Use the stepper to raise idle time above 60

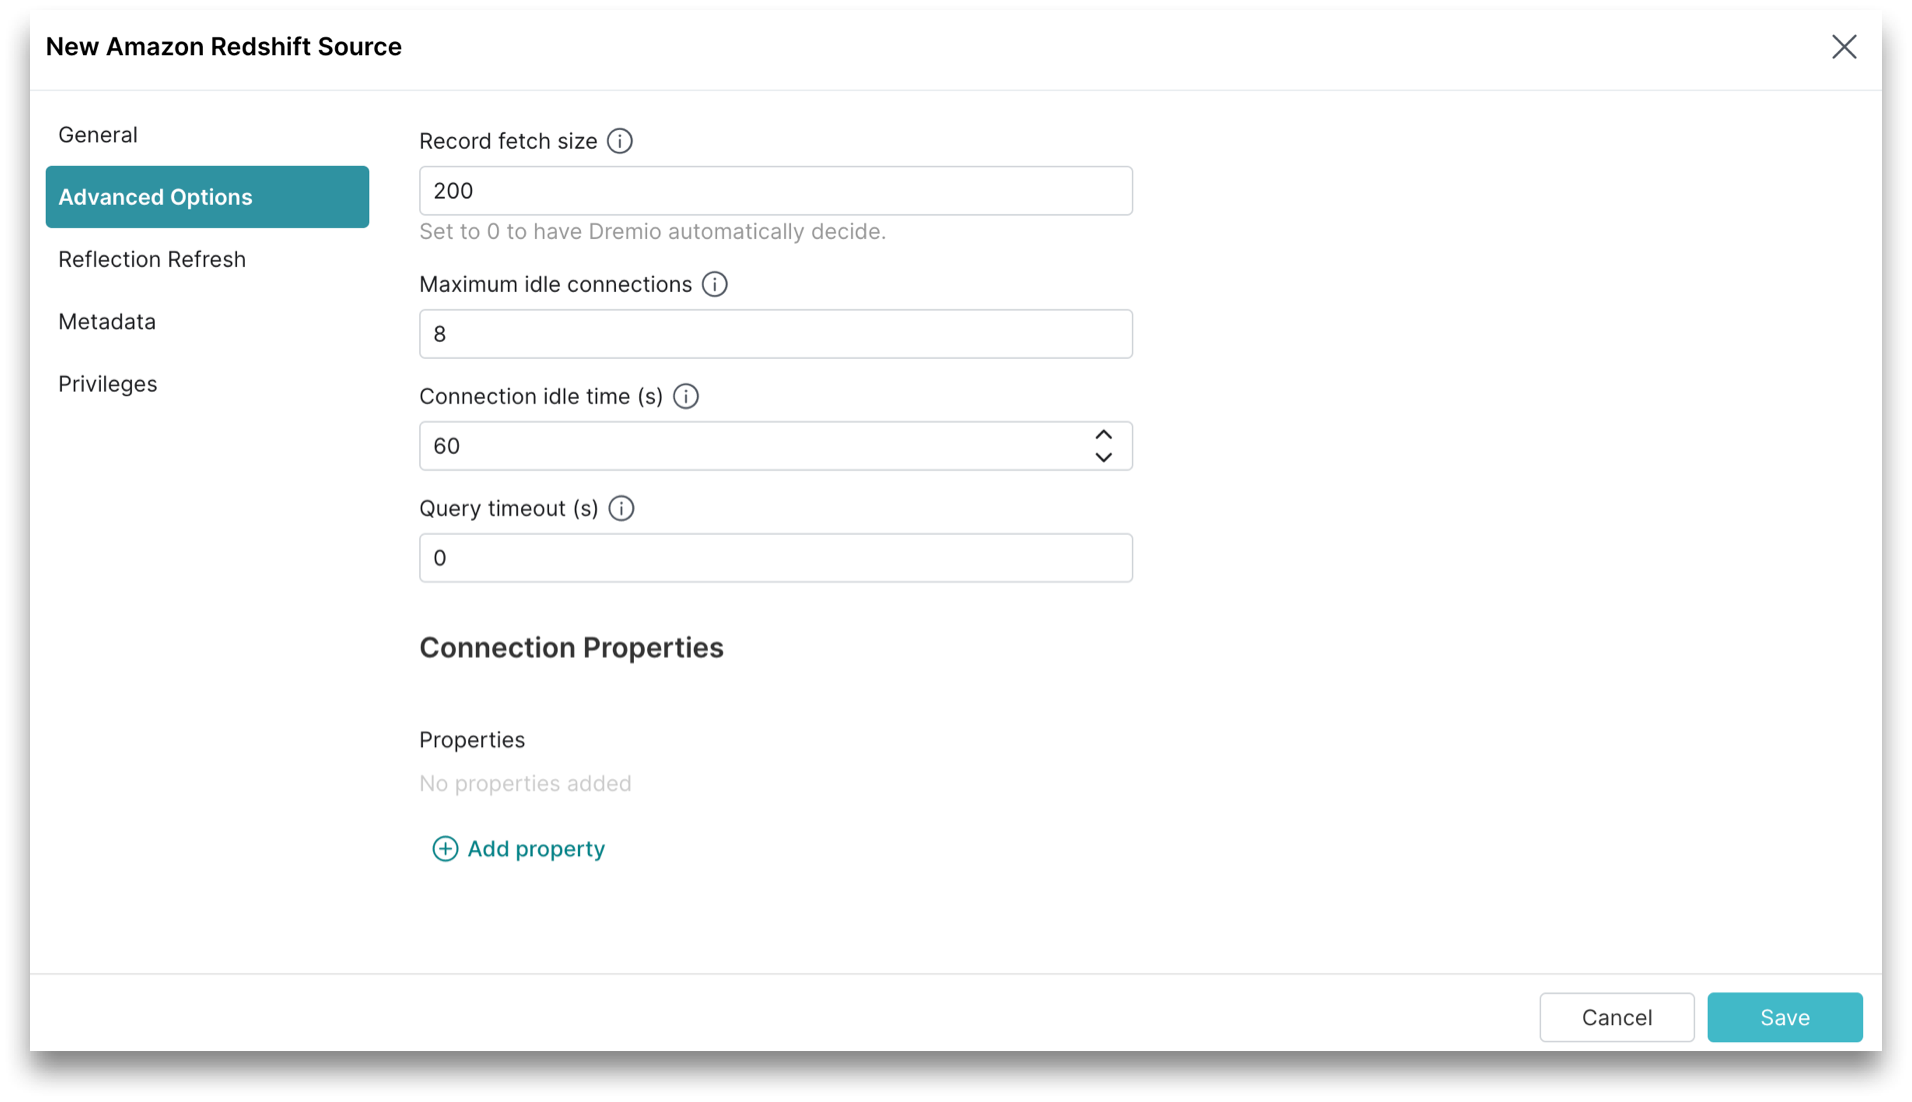coord(1104,434)
